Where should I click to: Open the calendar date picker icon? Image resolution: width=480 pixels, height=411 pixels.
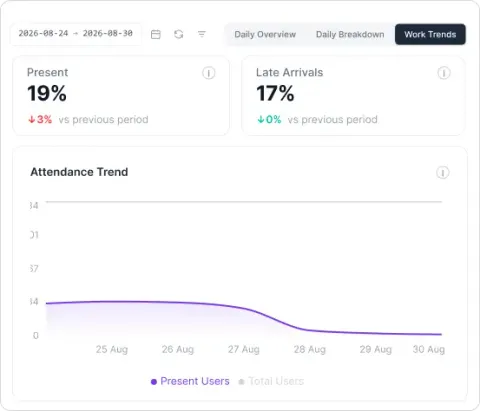[156, 34]
